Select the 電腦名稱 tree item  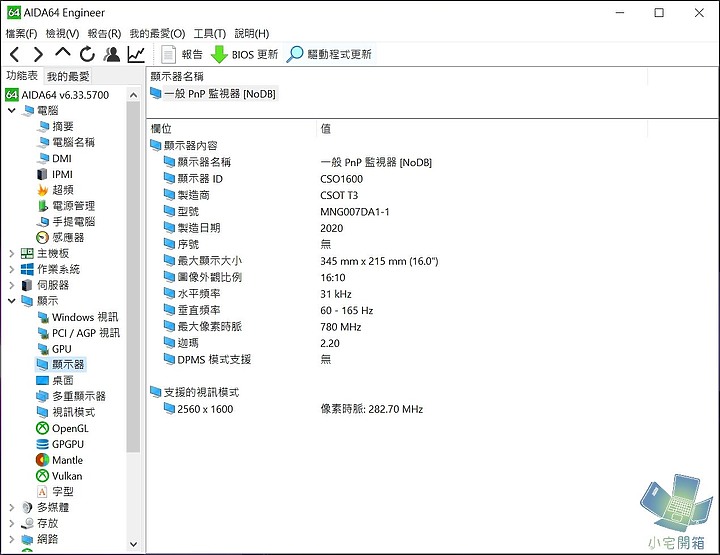[x=66, y=142]
